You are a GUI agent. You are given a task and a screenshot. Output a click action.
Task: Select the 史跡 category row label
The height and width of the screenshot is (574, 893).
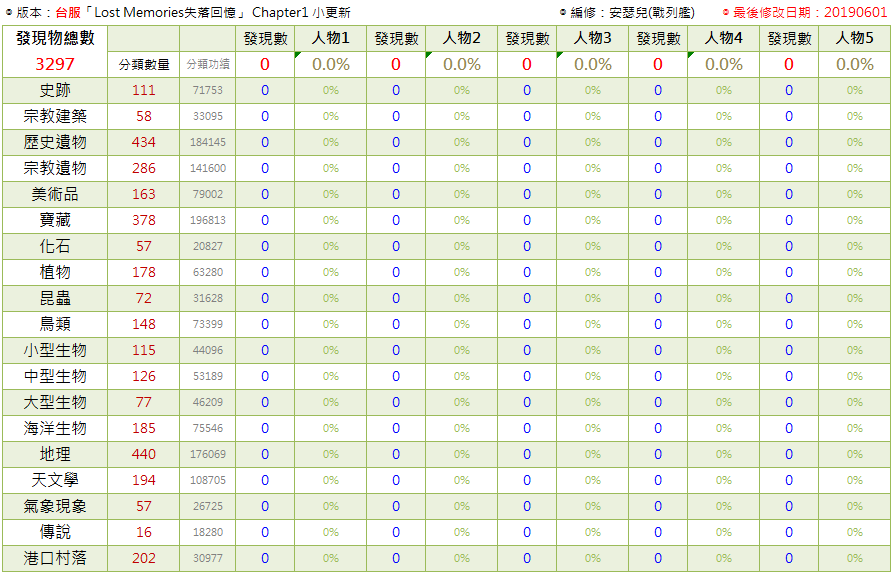tap(55, 91)
